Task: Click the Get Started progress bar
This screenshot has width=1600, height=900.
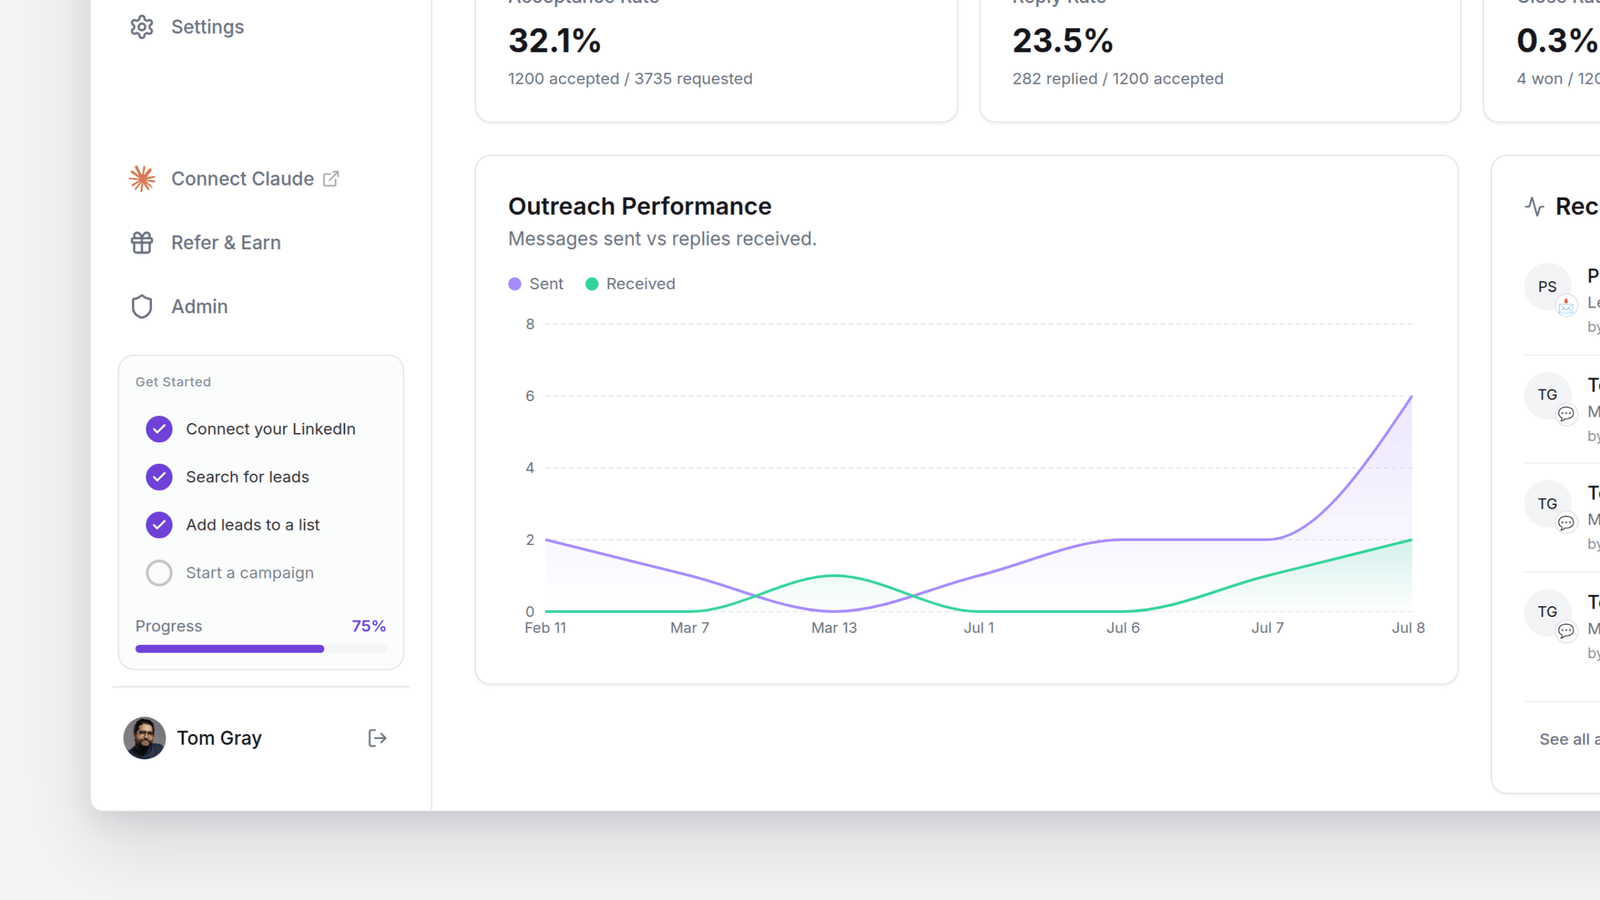Action: tap(260, 649)
